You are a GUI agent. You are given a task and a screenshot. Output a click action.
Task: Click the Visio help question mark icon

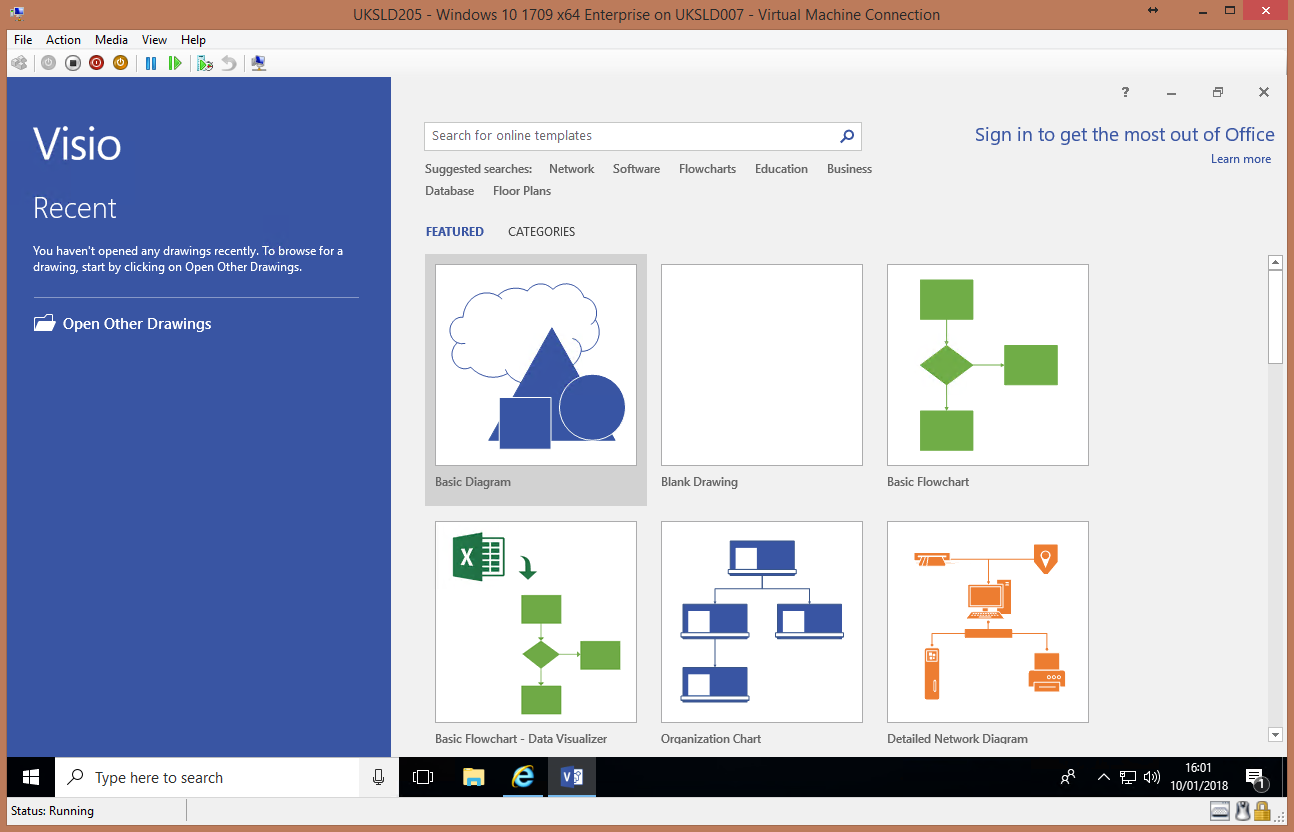[1125, 92]
